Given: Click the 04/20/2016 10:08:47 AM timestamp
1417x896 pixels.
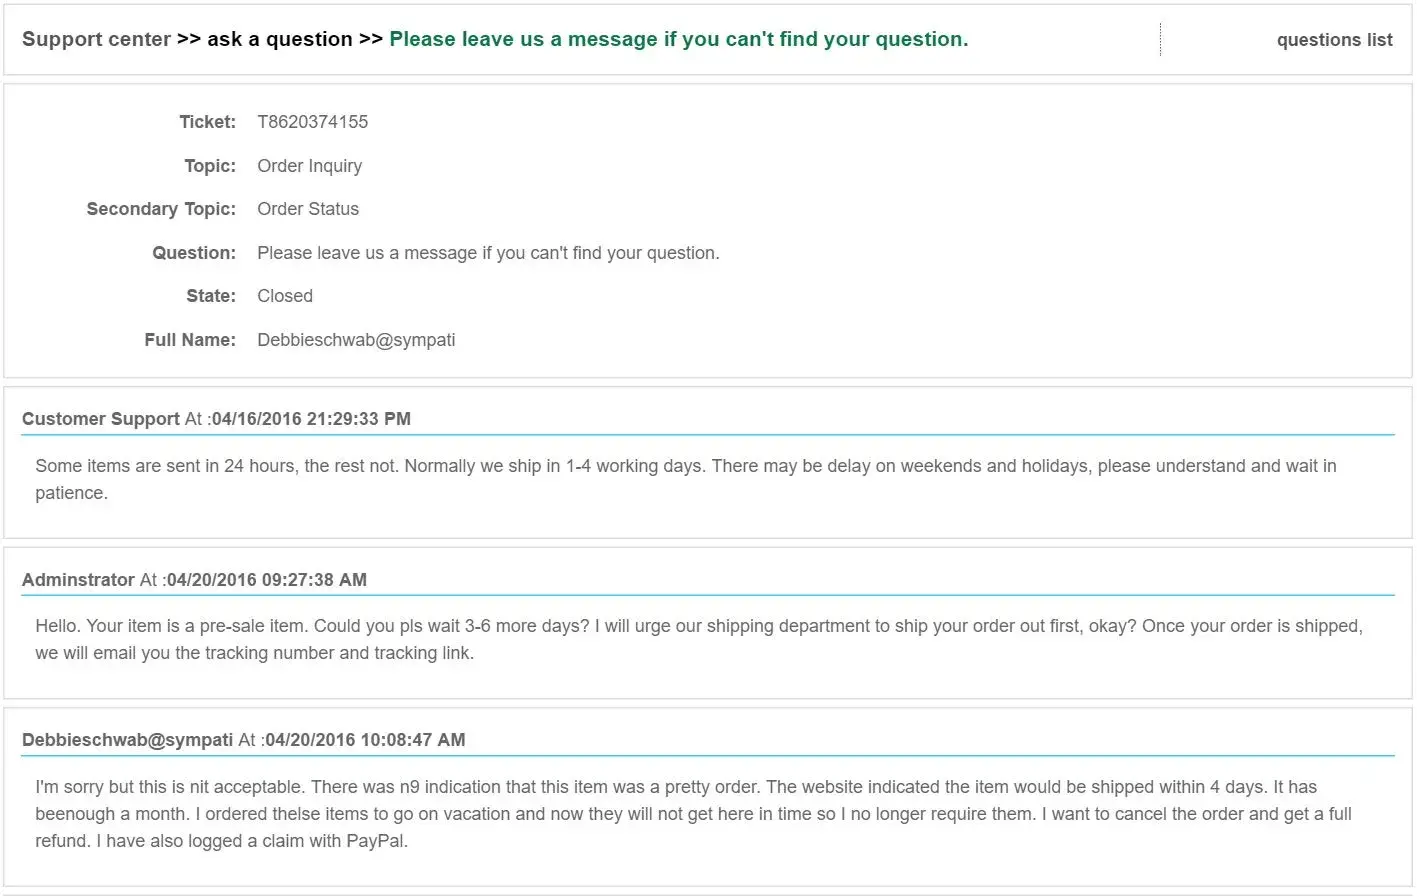Looking at the screenshot, I should (x=365, y=740).
